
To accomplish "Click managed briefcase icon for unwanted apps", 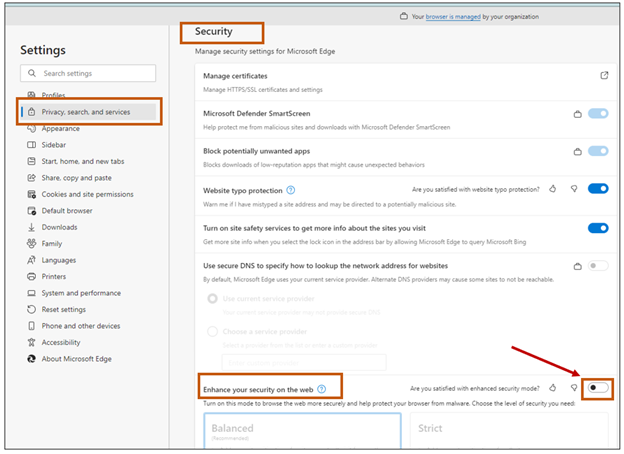I will tap(577, 152).
